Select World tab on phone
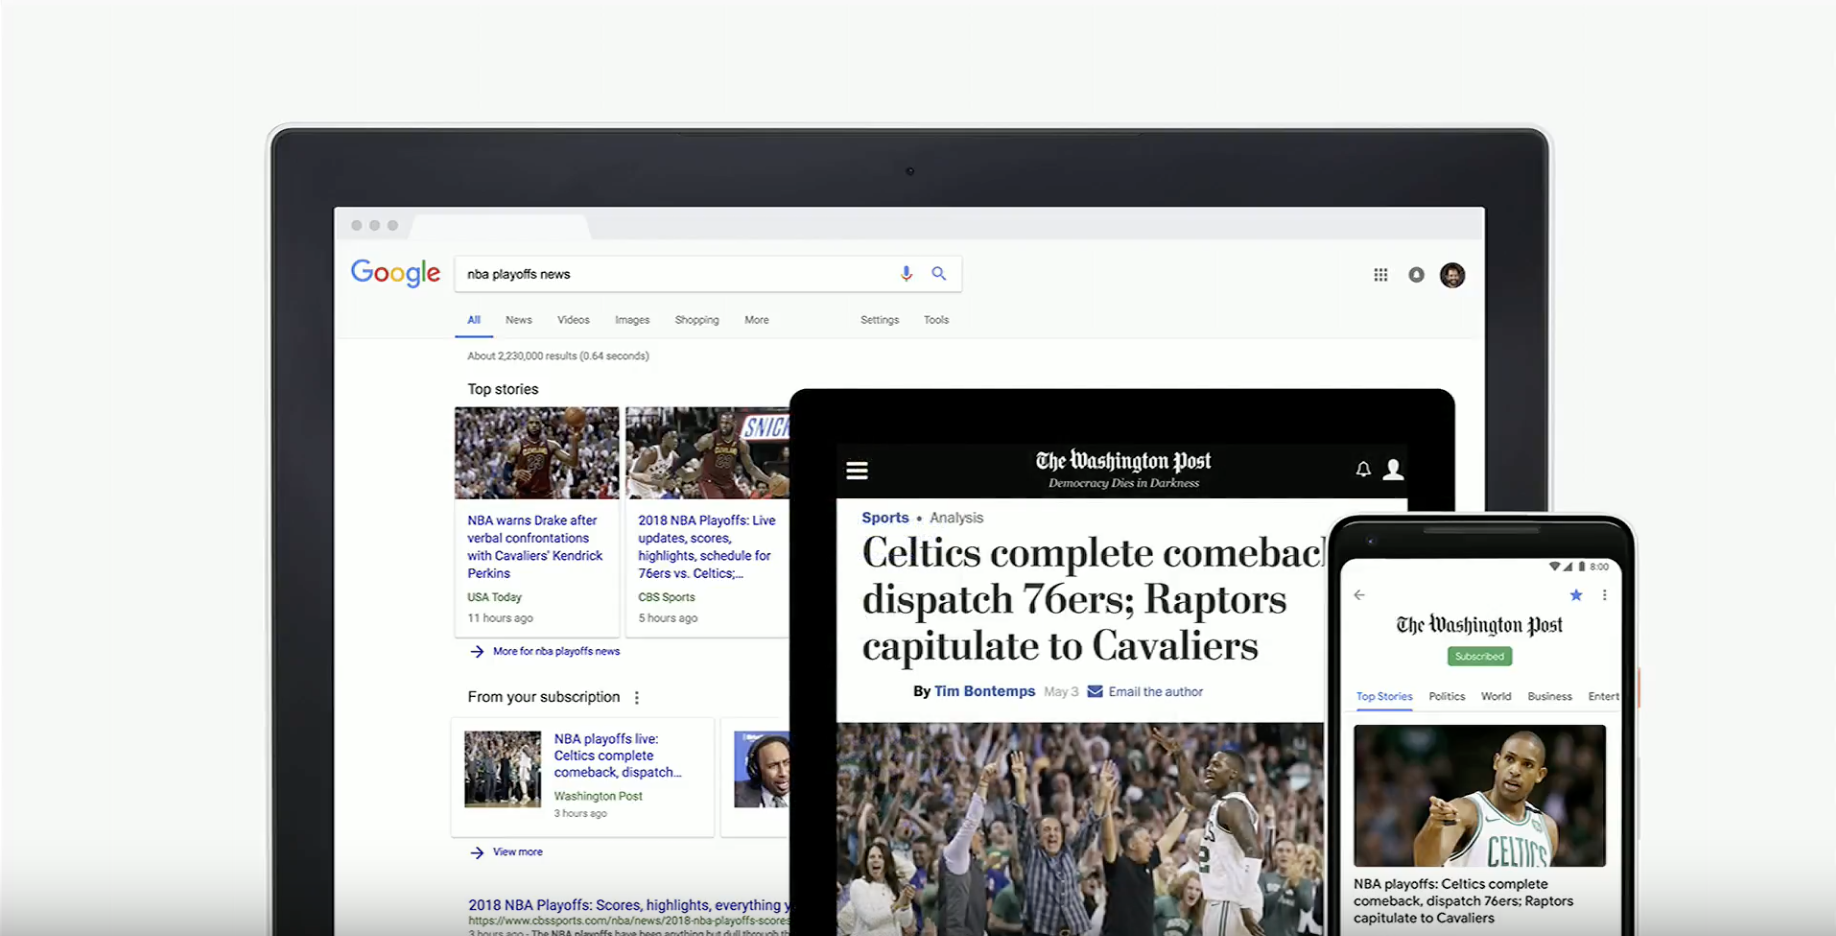This screenshot has width=1836, height=936. pyautogui.click(x=1496, y=696)
